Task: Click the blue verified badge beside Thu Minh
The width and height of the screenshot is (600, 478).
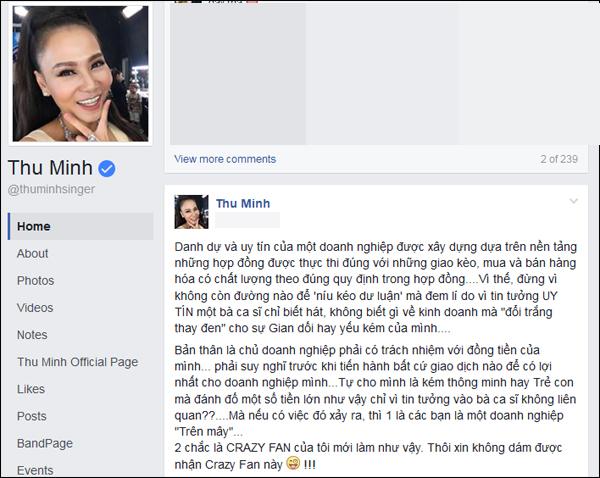Action: click(107, 168)
